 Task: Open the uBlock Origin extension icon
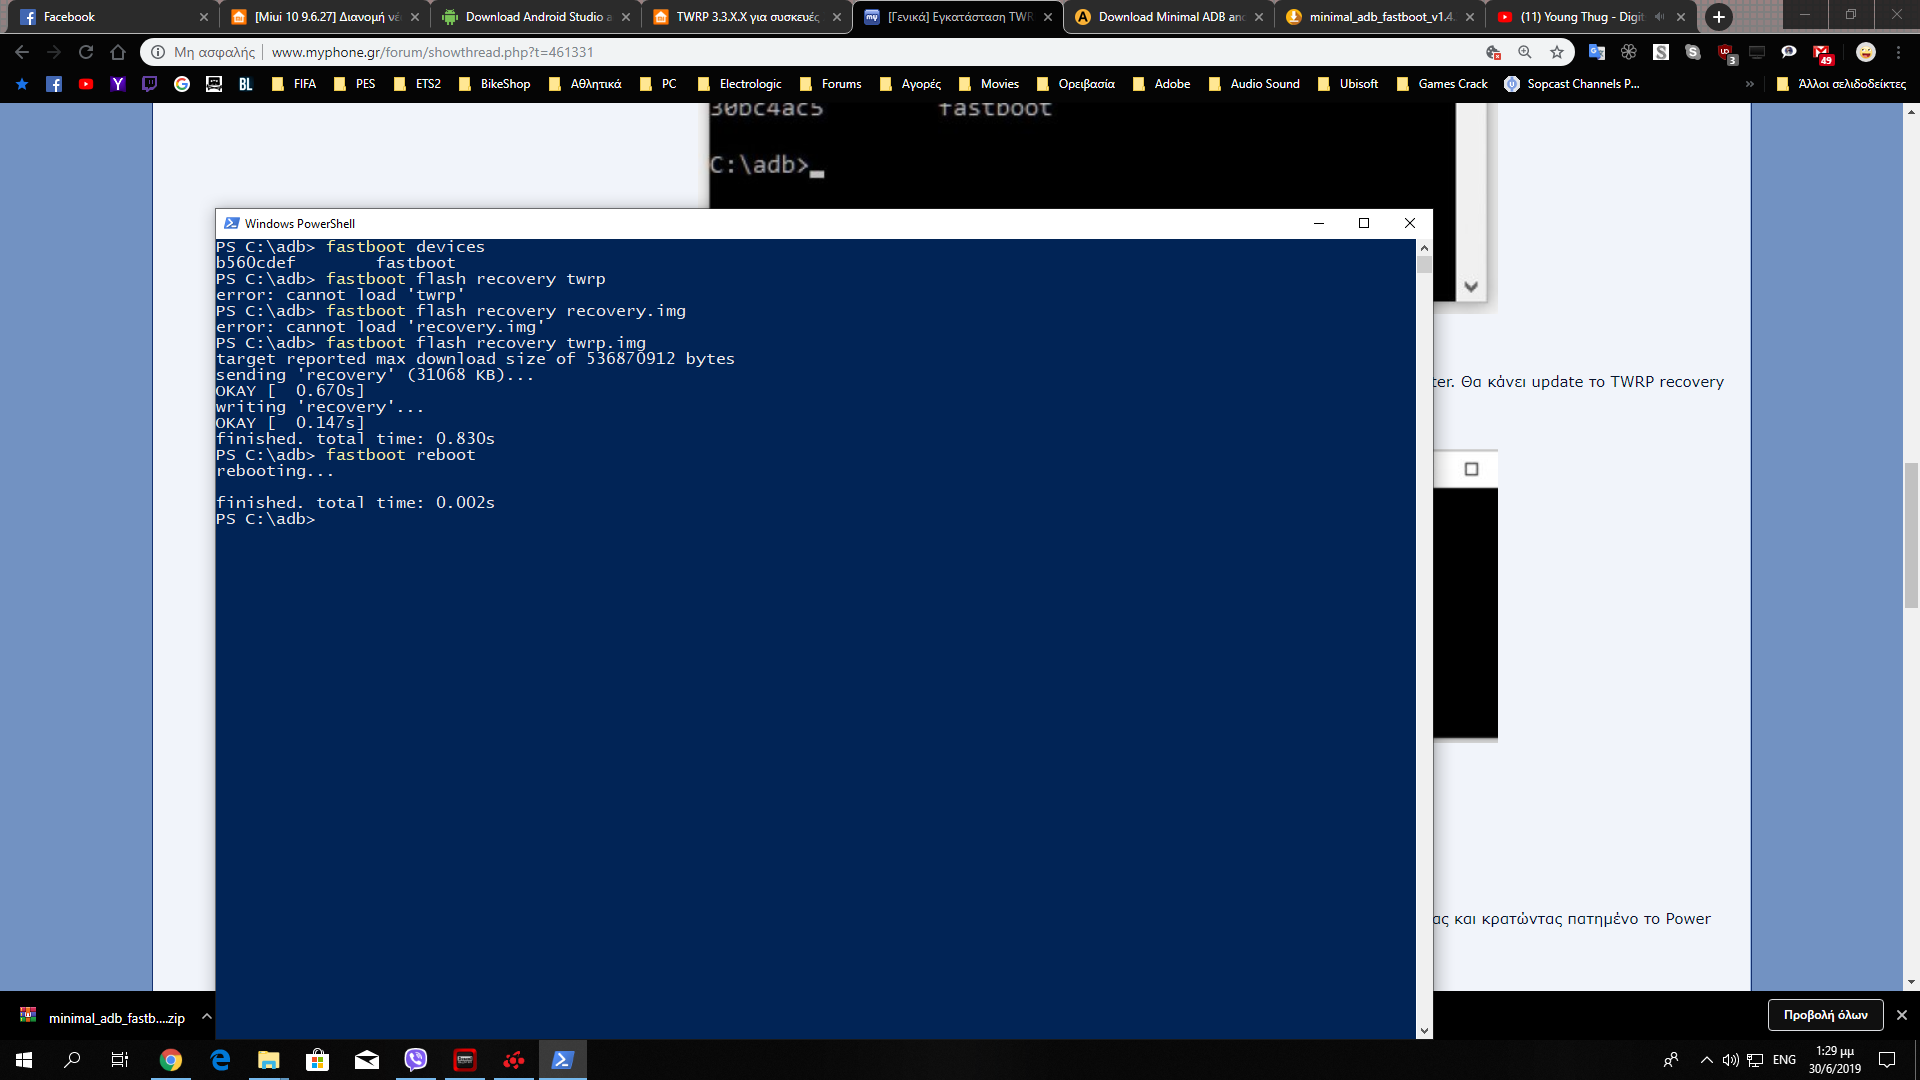pyautogui.click(x=1725, y=52)
